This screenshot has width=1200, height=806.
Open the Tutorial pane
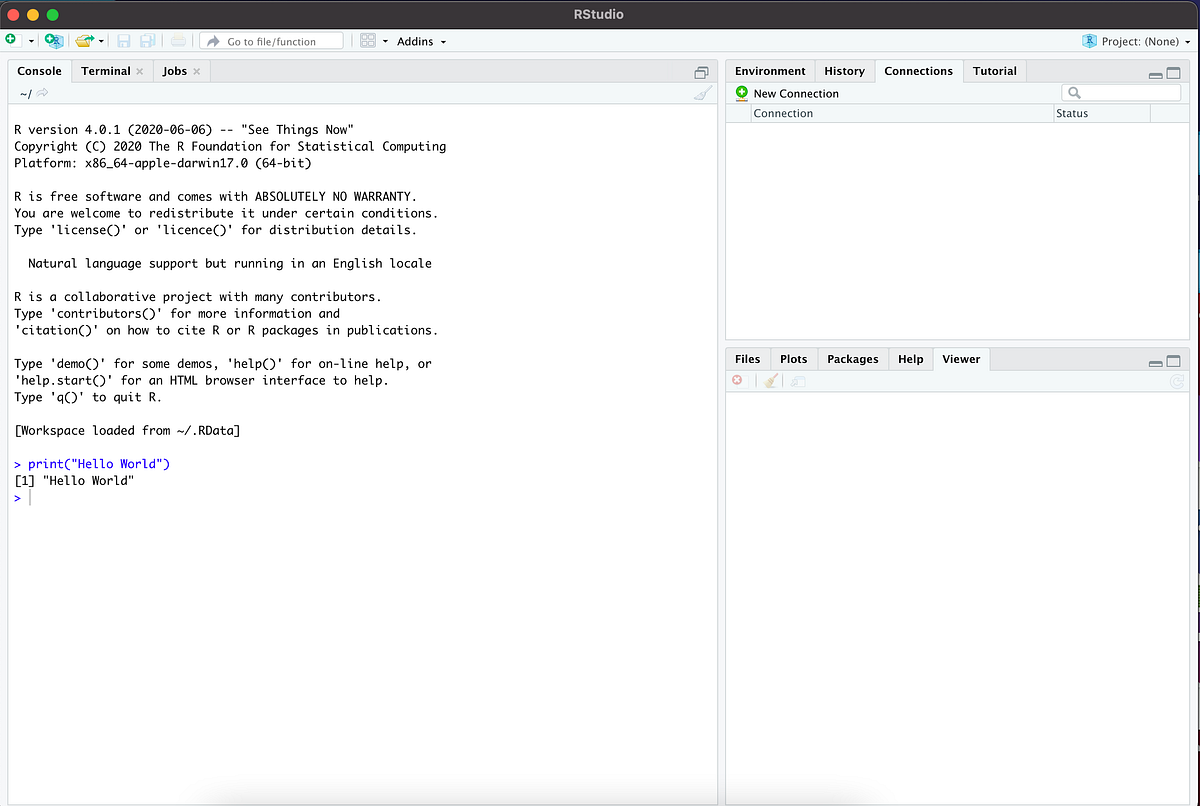coord(994,71)
